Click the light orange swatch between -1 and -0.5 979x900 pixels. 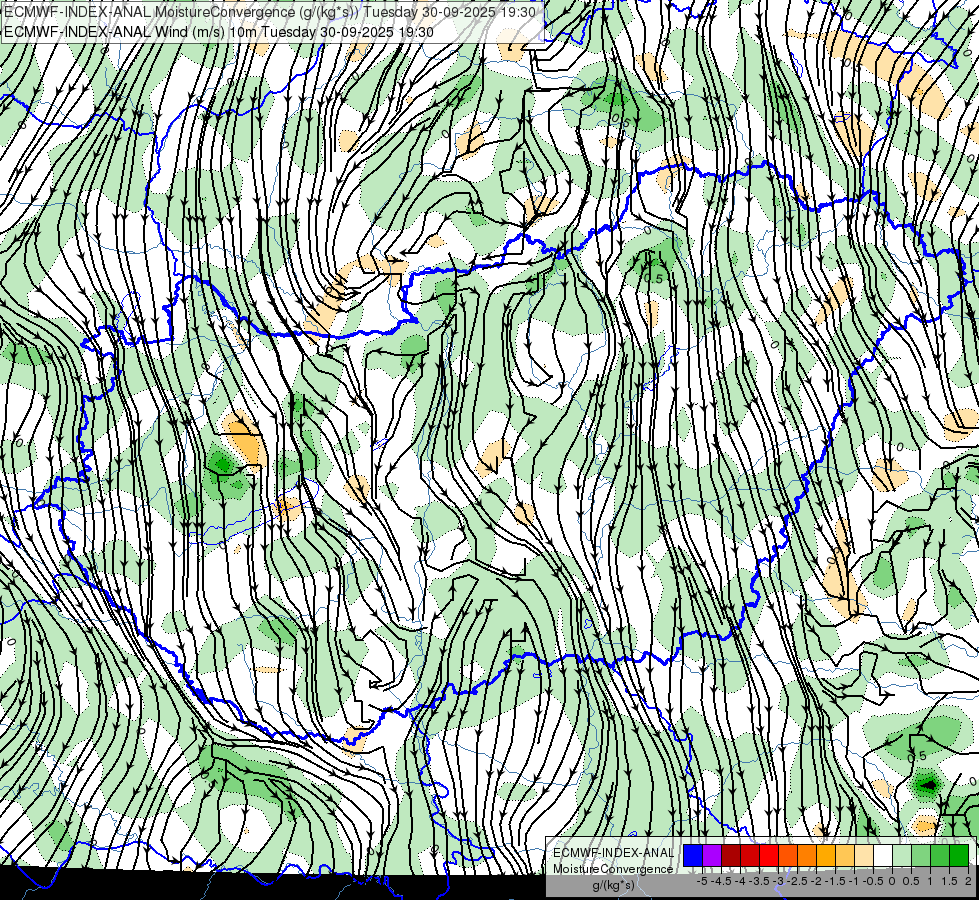845,856
